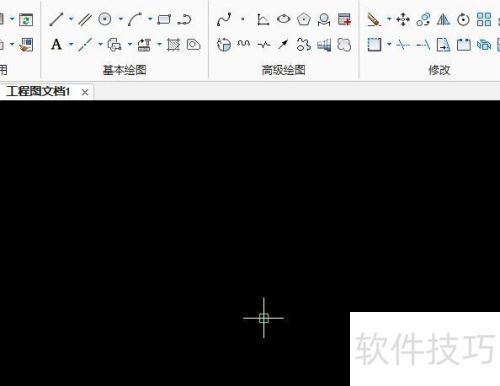Select the Ellipse drawing tool
This screenshot has width=500, height=386.
point(284,19)
